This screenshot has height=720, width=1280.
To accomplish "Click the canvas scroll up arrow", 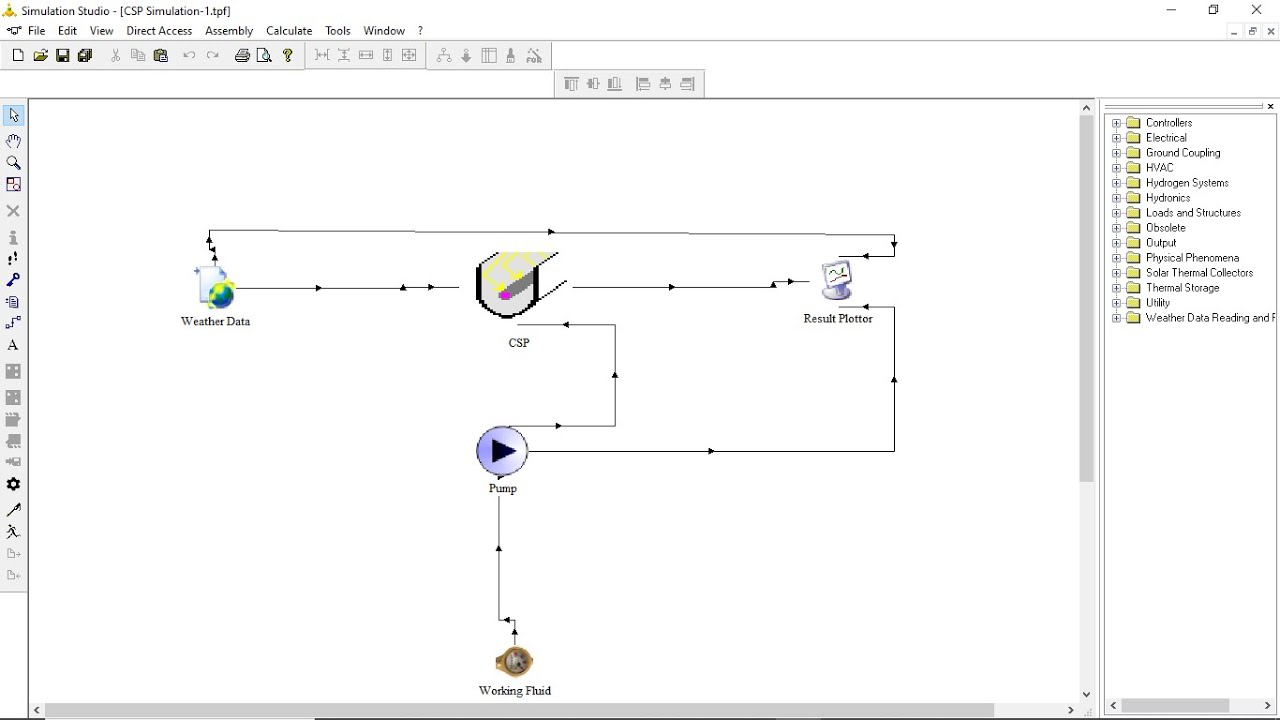I will (1086, 107).
